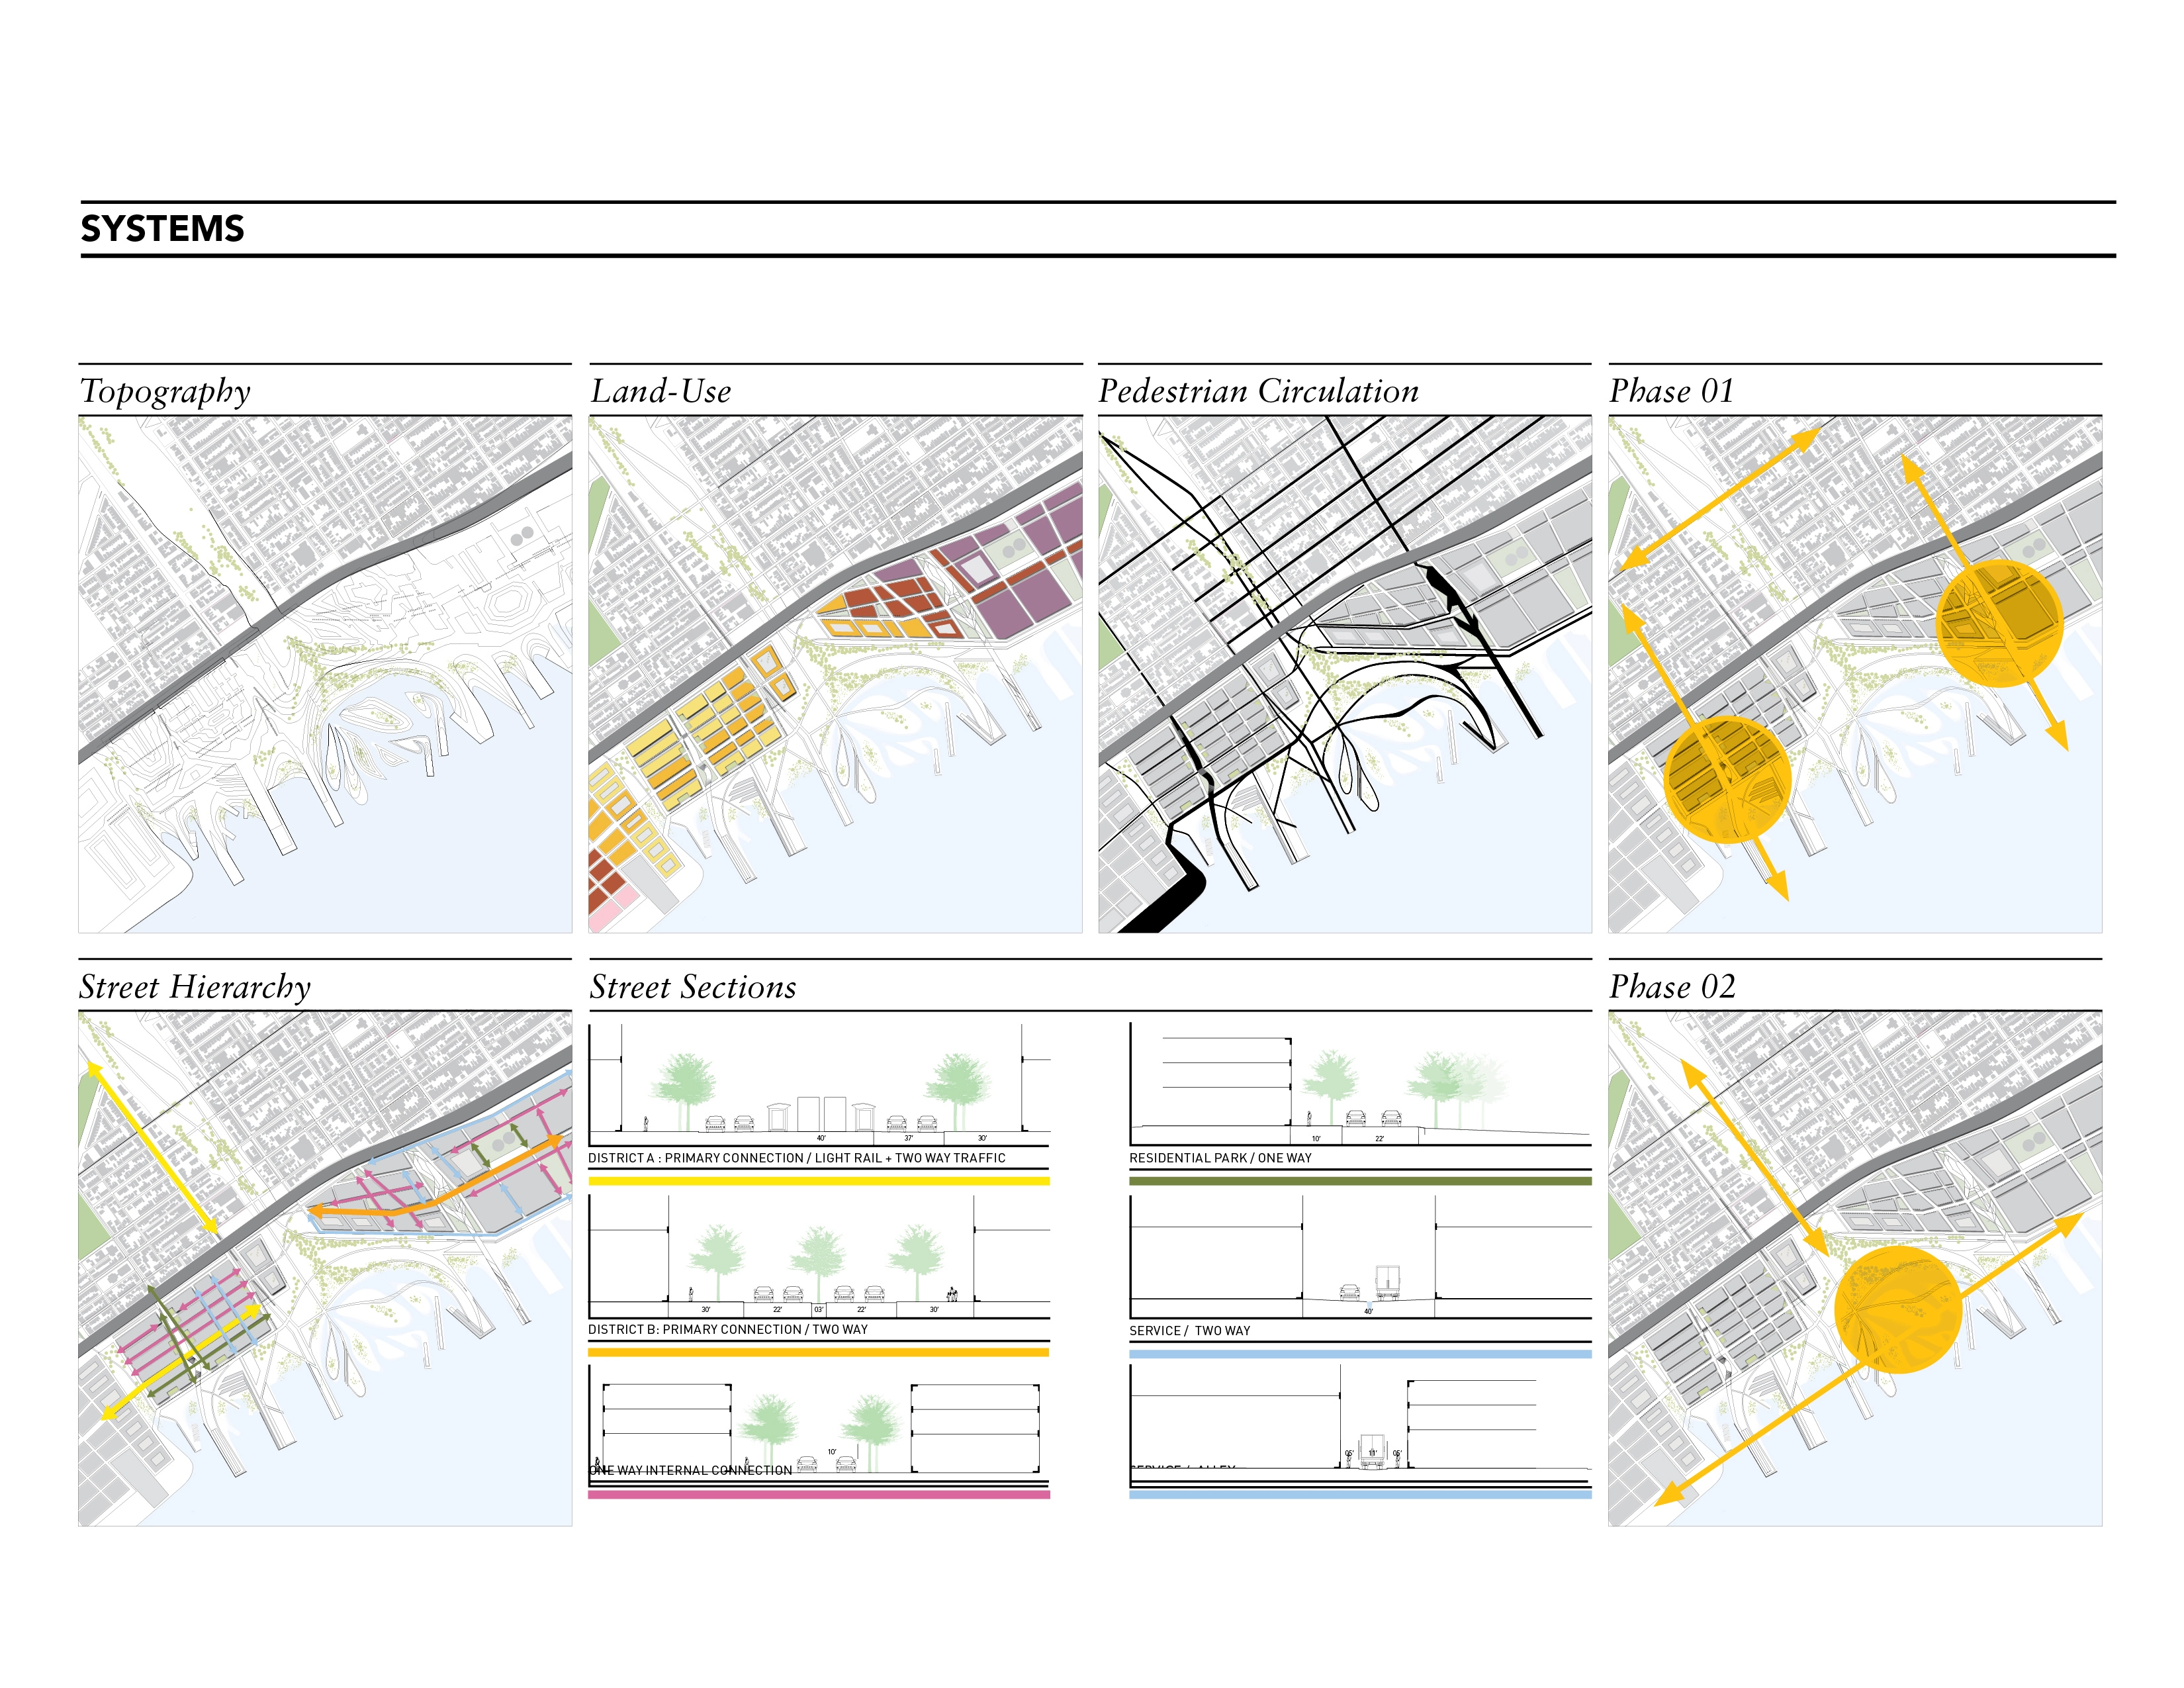Open the Street Hierarchy map
Image resolution: width=2184 pixels, height=1688 pixels.
(325, 1269)
